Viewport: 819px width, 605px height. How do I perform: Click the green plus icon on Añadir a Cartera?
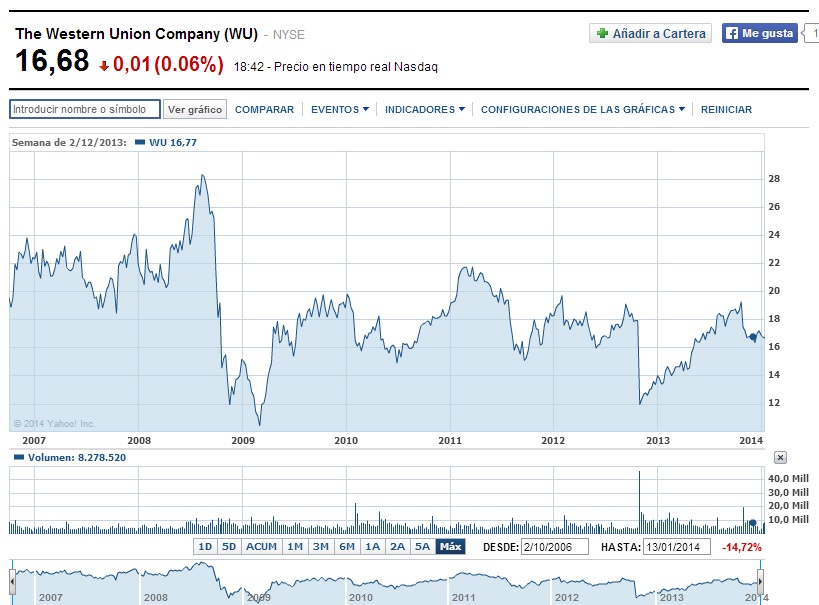click(x=602, y=33)
